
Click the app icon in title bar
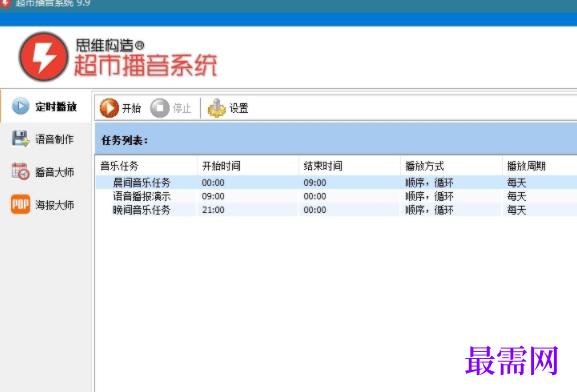[x=5, y=3]
